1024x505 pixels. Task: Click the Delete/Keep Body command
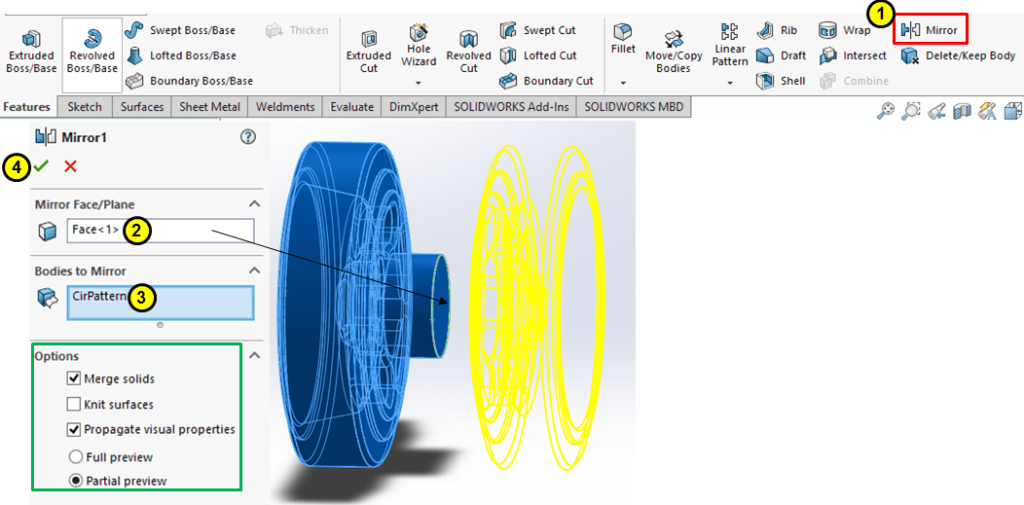[x=959, y=56]
